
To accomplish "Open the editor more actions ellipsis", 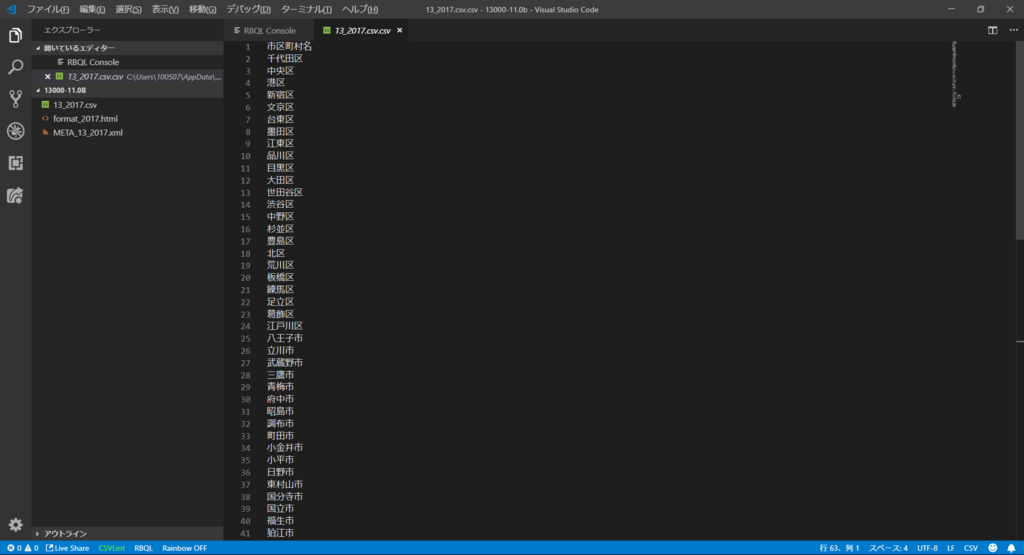I will (x=1013, y=30).
